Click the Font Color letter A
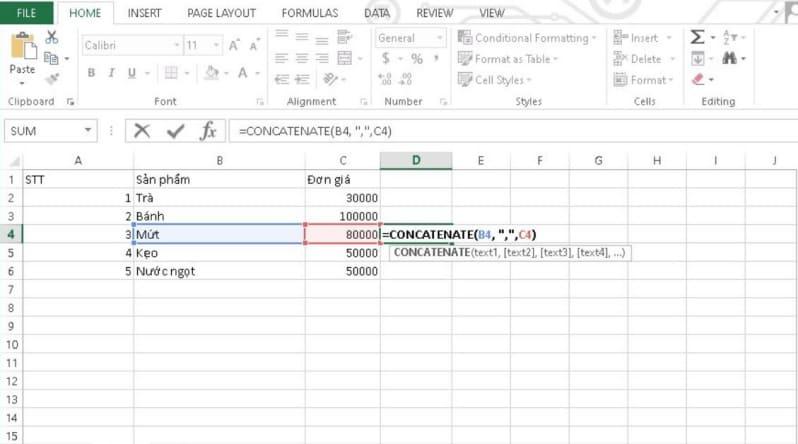 243,73
